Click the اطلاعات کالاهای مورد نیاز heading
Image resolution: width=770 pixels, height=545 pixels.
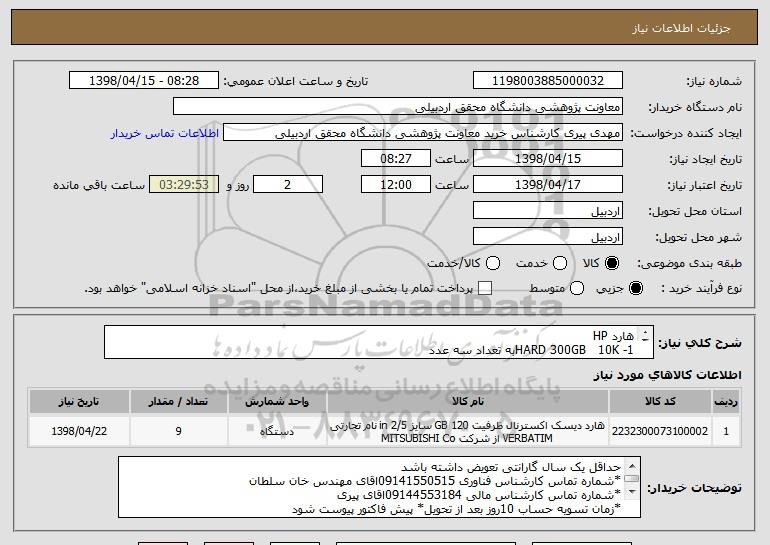(667, 375)
